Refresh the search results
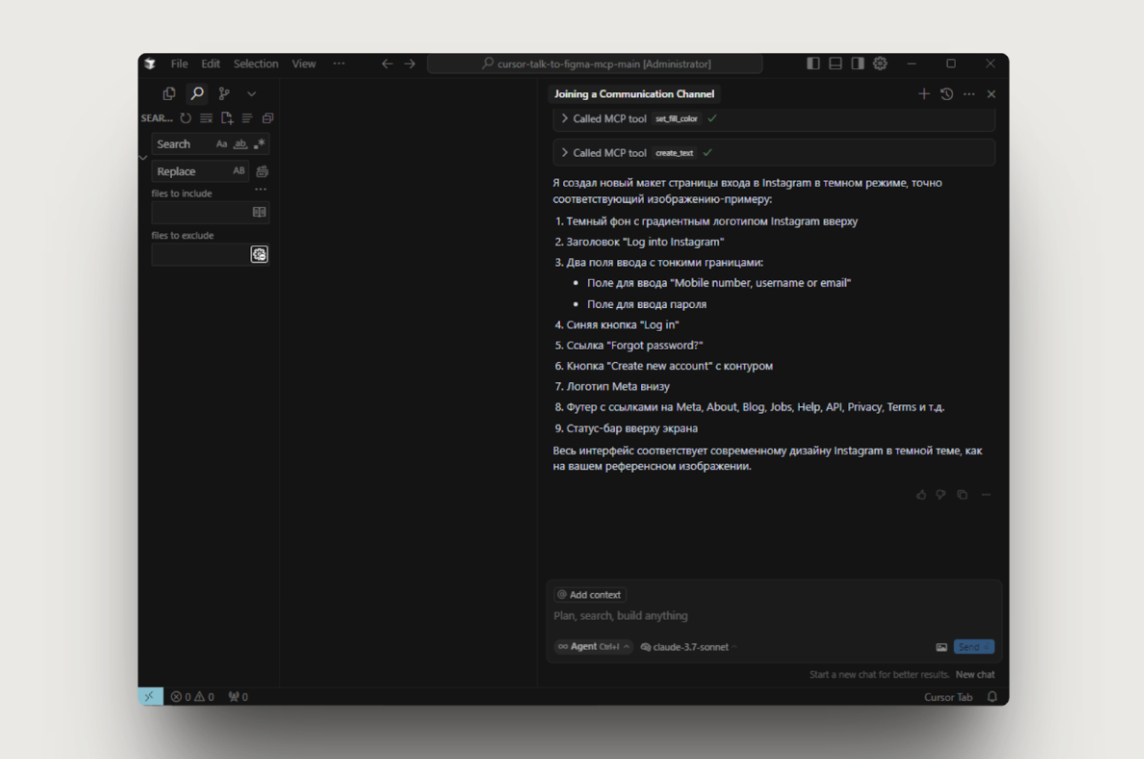This screenshot has height=759, width=1144. click(x=186, y=118)
